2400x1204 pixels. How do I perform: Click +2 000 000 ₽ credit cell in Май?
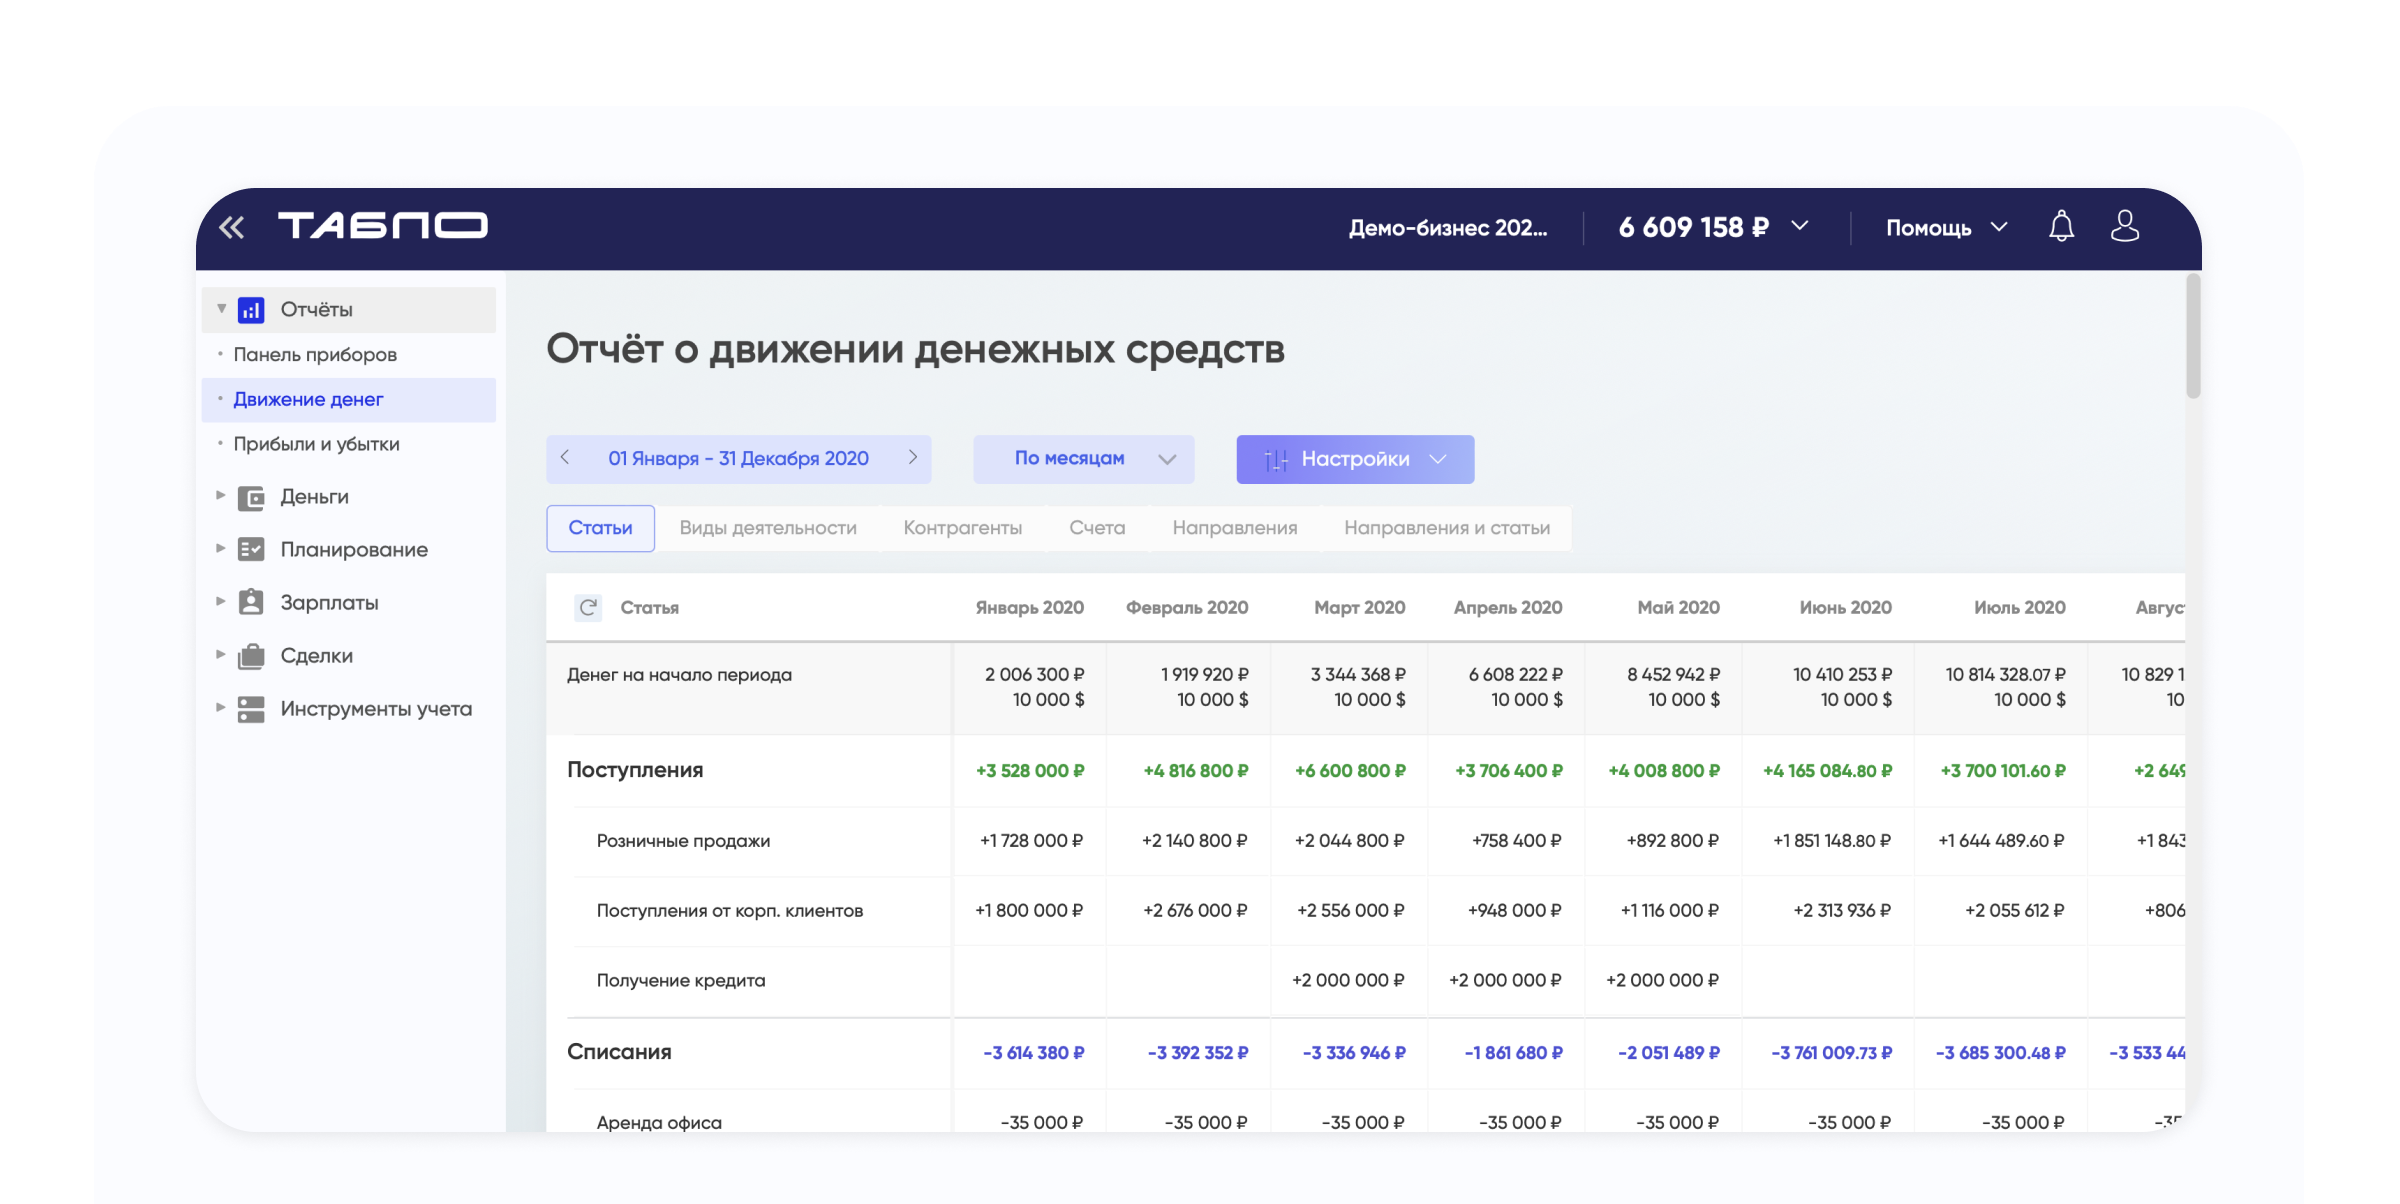click(1662, 981)
